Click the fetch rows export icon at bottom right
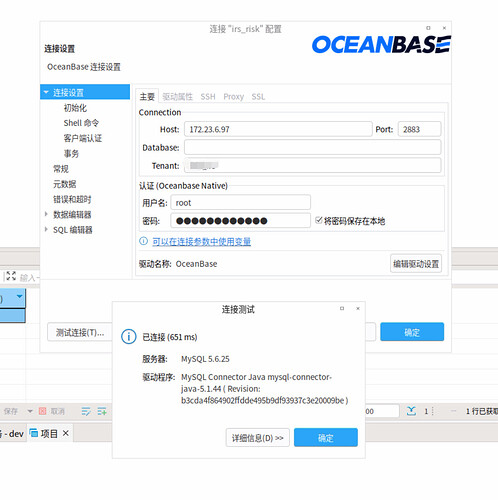498x500 pixels. [411, 411]
